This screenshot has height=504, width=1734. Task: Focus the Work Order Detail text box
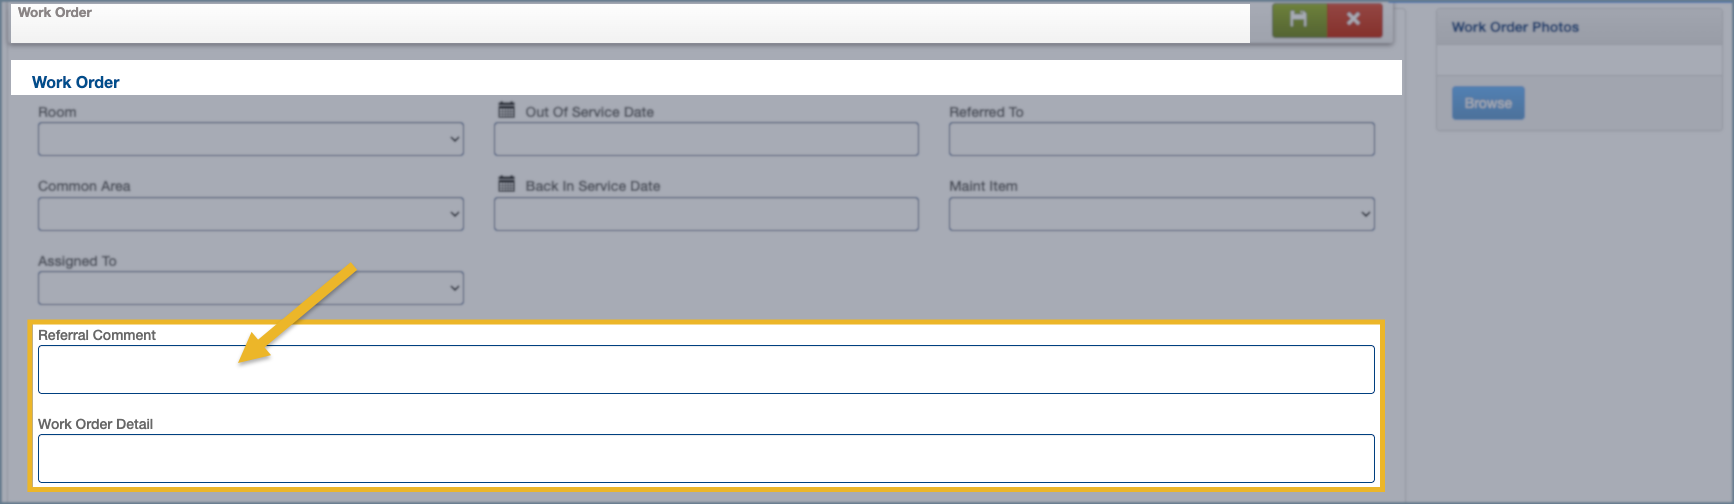point(706,459)
